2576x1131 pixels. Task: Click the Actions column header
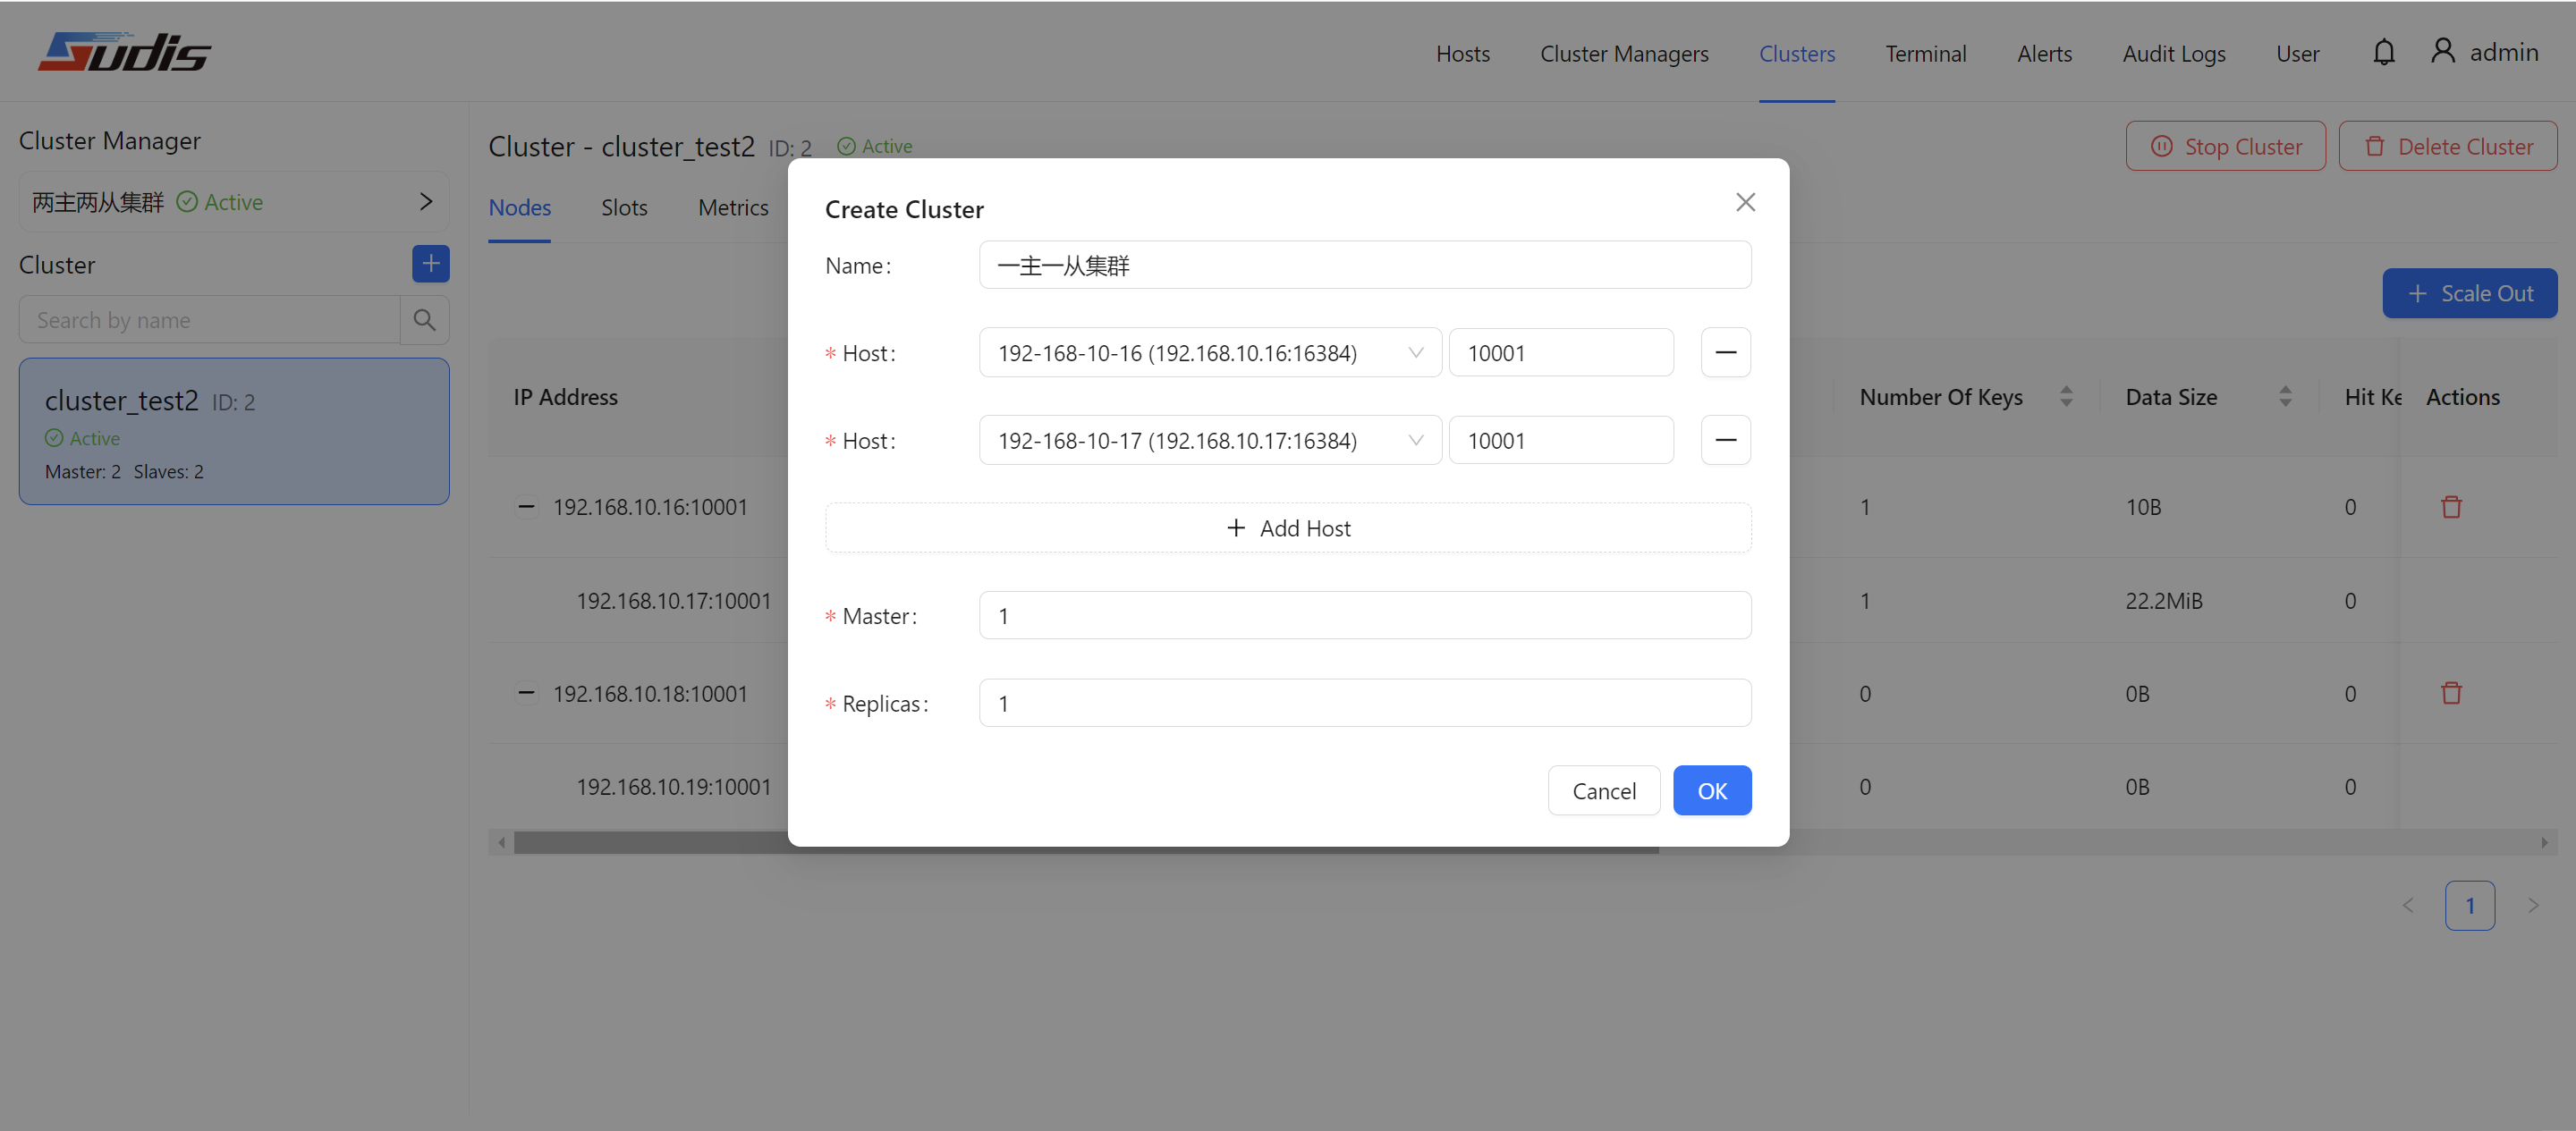tap(2462, 397)
